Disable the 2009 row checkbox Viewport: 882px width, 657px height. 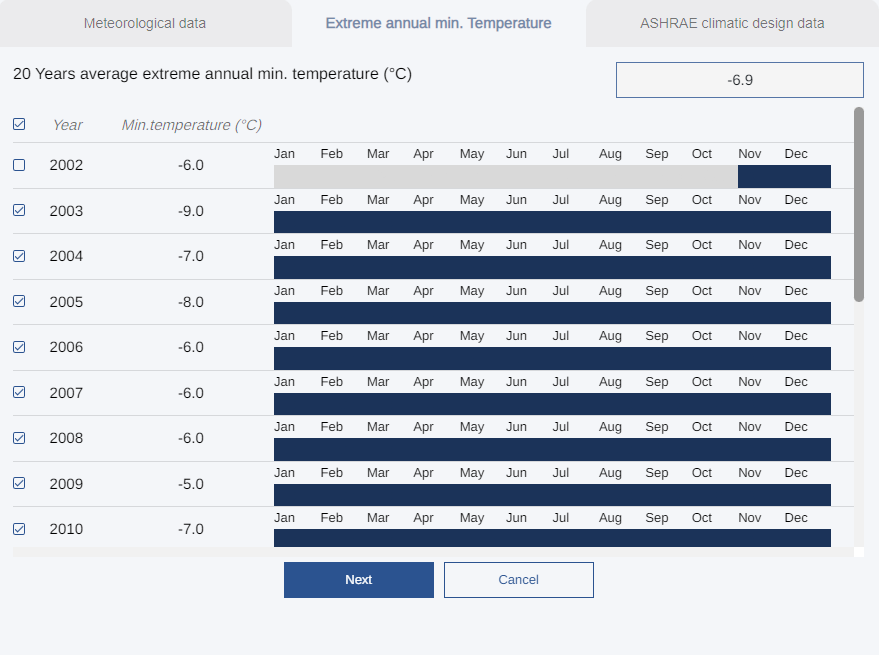[19, 483]
